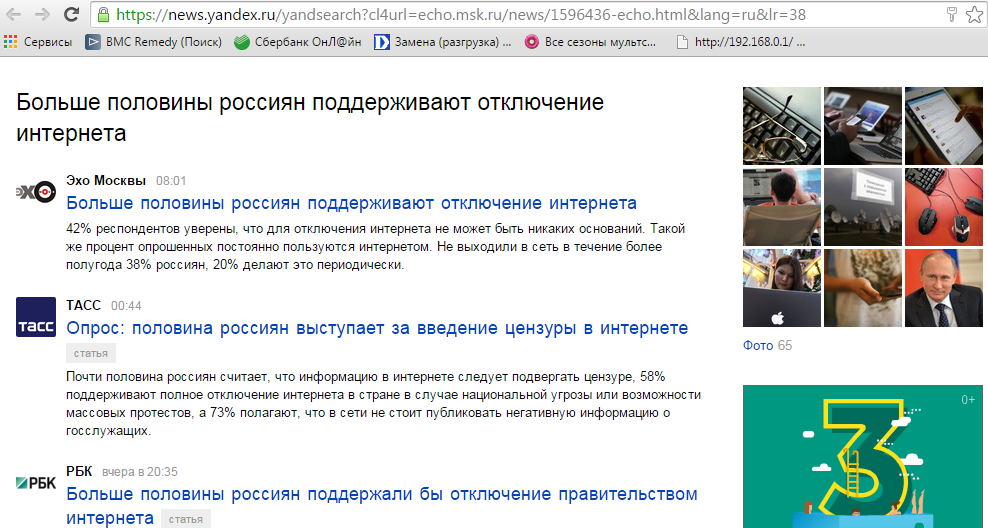Click the browser forward arrow
The width and height of the screenshot is (988, 528).
coord(42,15)
